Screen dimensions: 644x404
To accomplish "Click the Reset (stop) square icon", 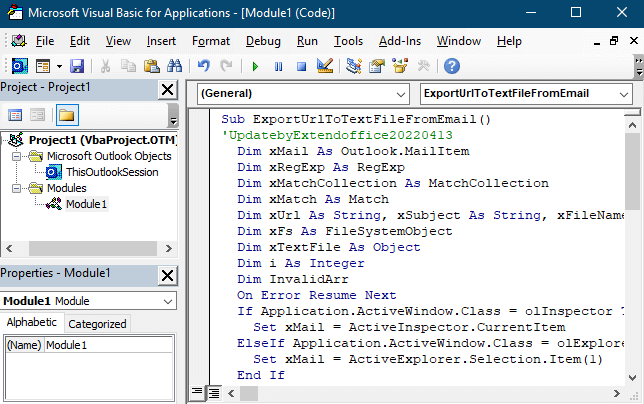I will pyautogui.click(x=300, y=66).
